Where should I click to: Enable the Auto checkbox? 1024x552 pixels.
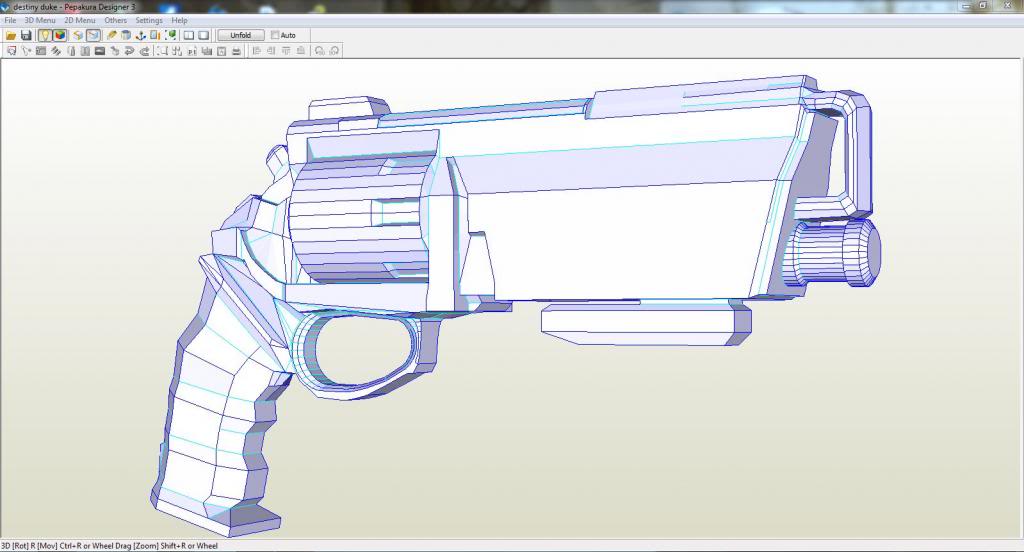275,35
